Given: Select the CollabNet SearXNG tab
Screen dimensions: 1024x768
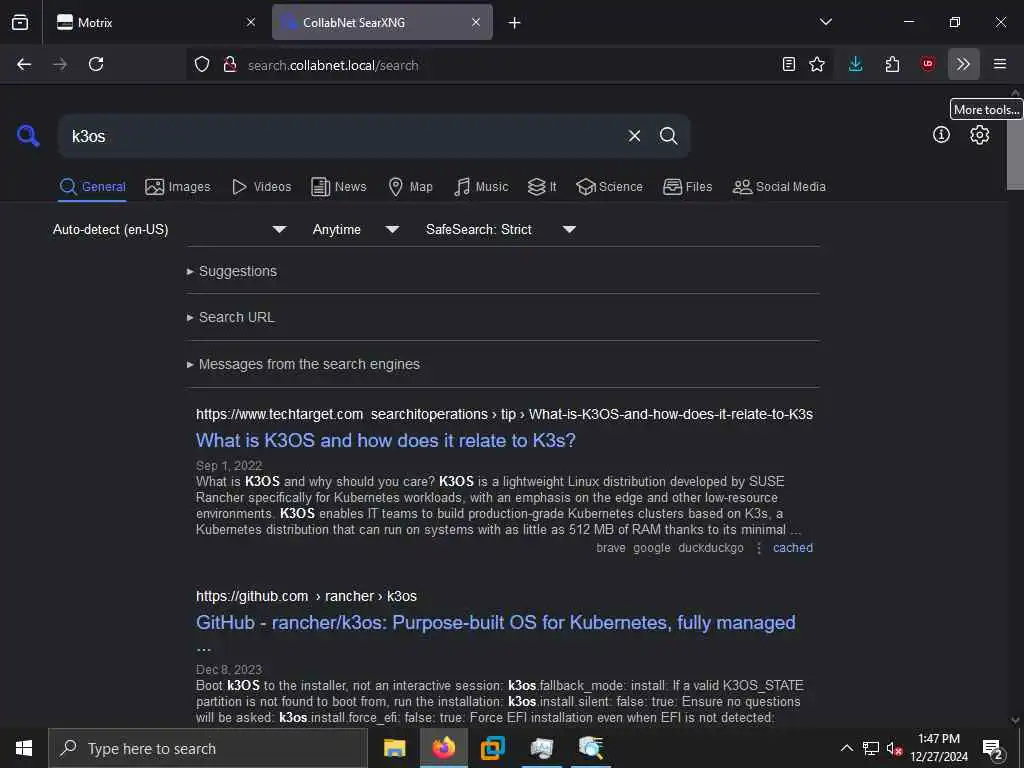Looking at the screenshot, I should pos(382,22).
